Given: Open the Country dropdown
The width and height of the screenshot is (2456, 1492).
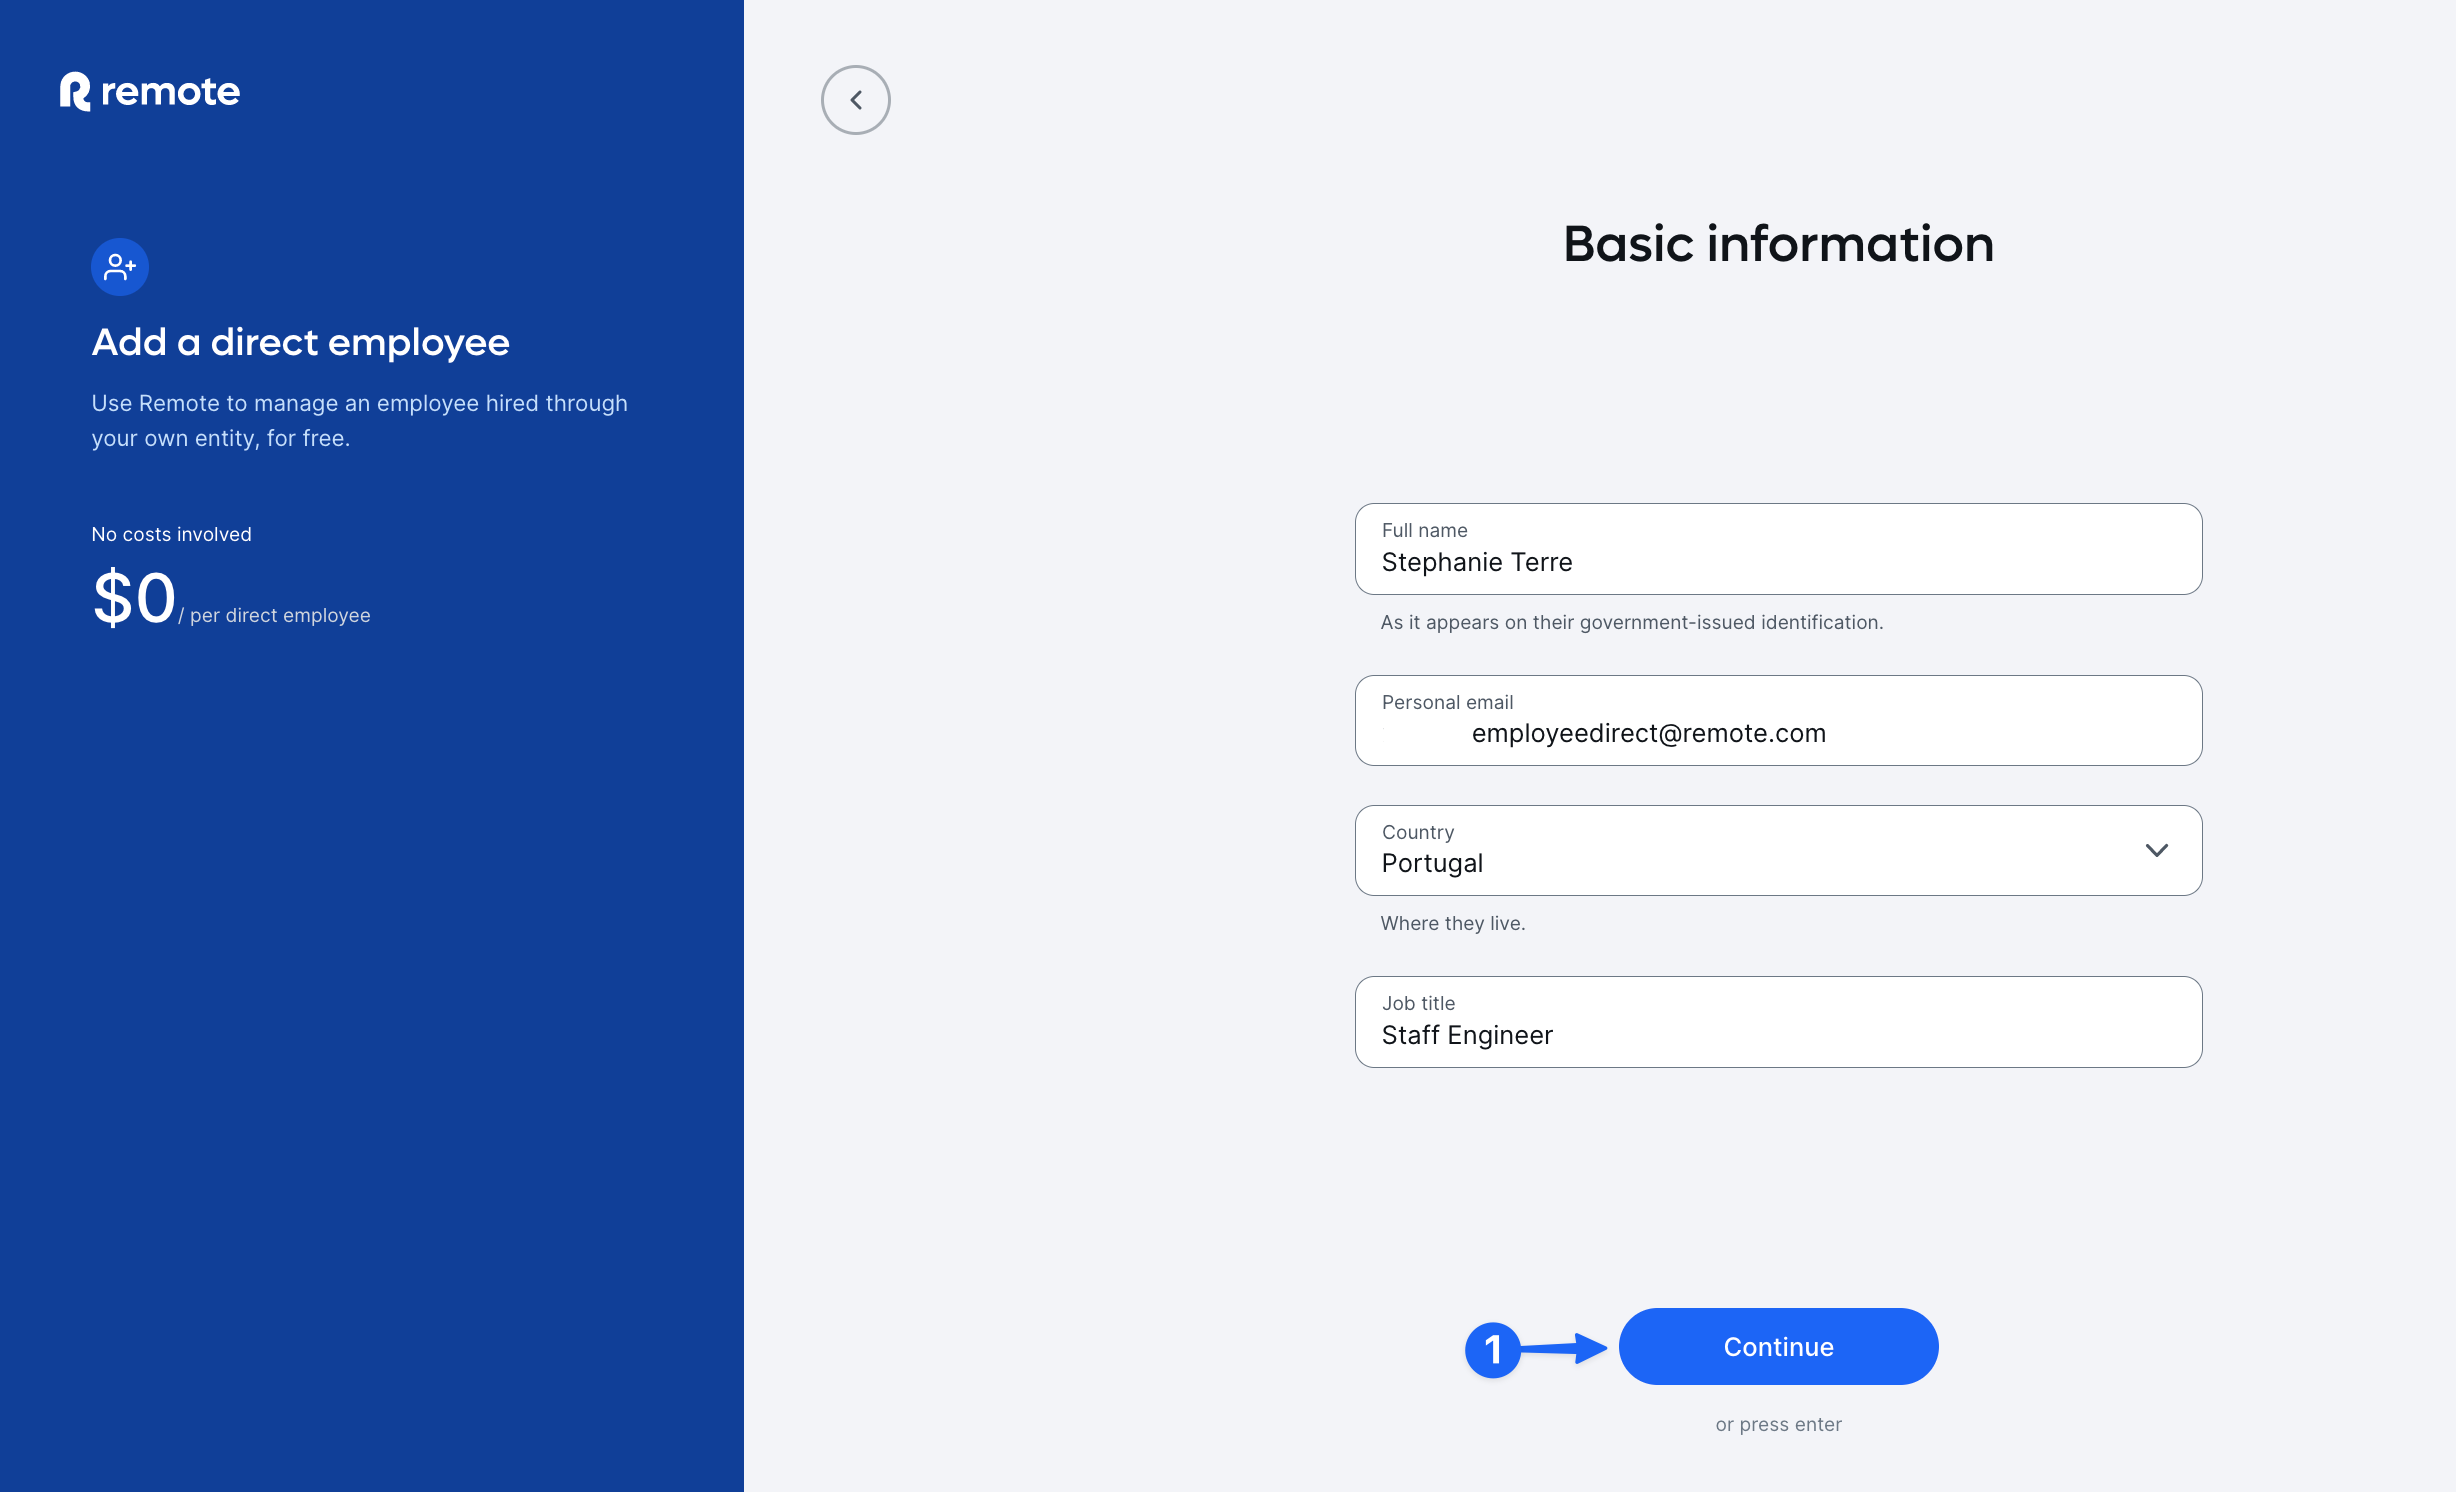Looking at the screenshot, I should (1778, 851).
